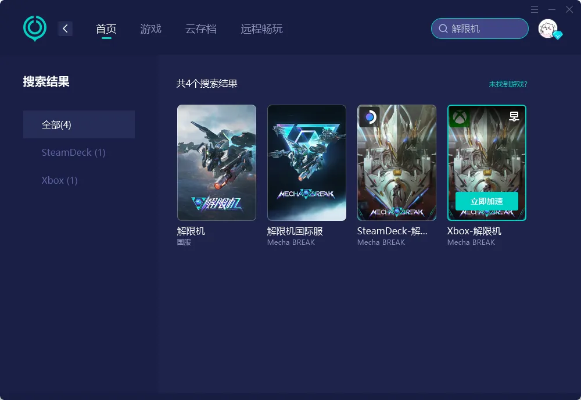Open the 解限机国际服 game cover

coord(306,163)
